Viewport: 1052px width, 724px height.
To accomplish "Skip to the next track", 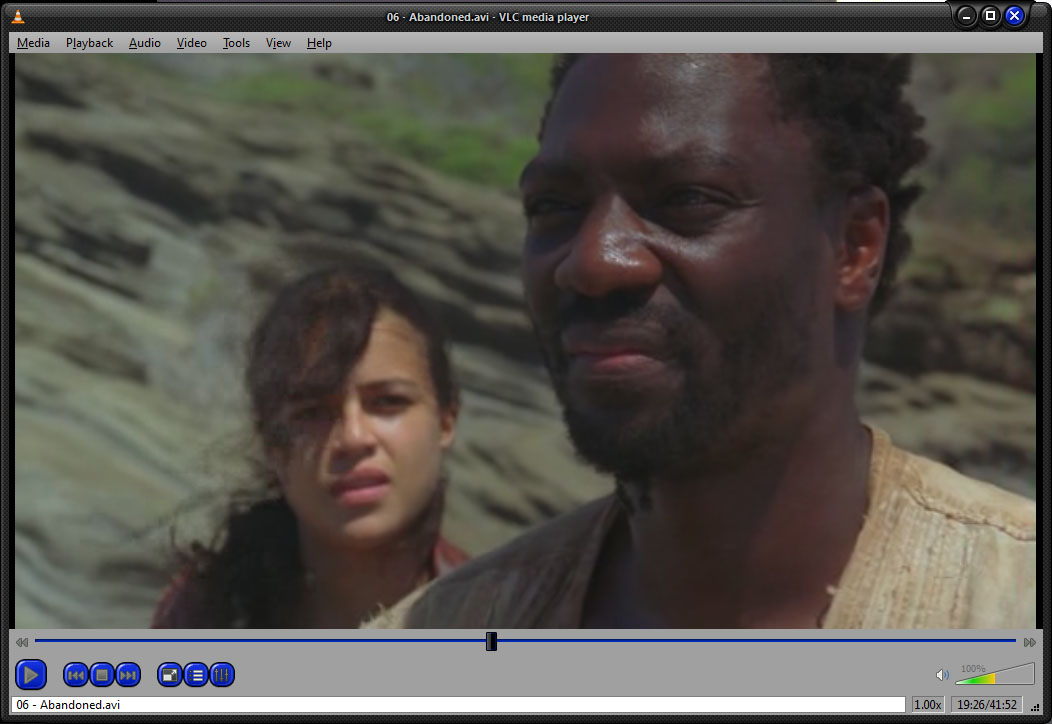I will [128, 674].
